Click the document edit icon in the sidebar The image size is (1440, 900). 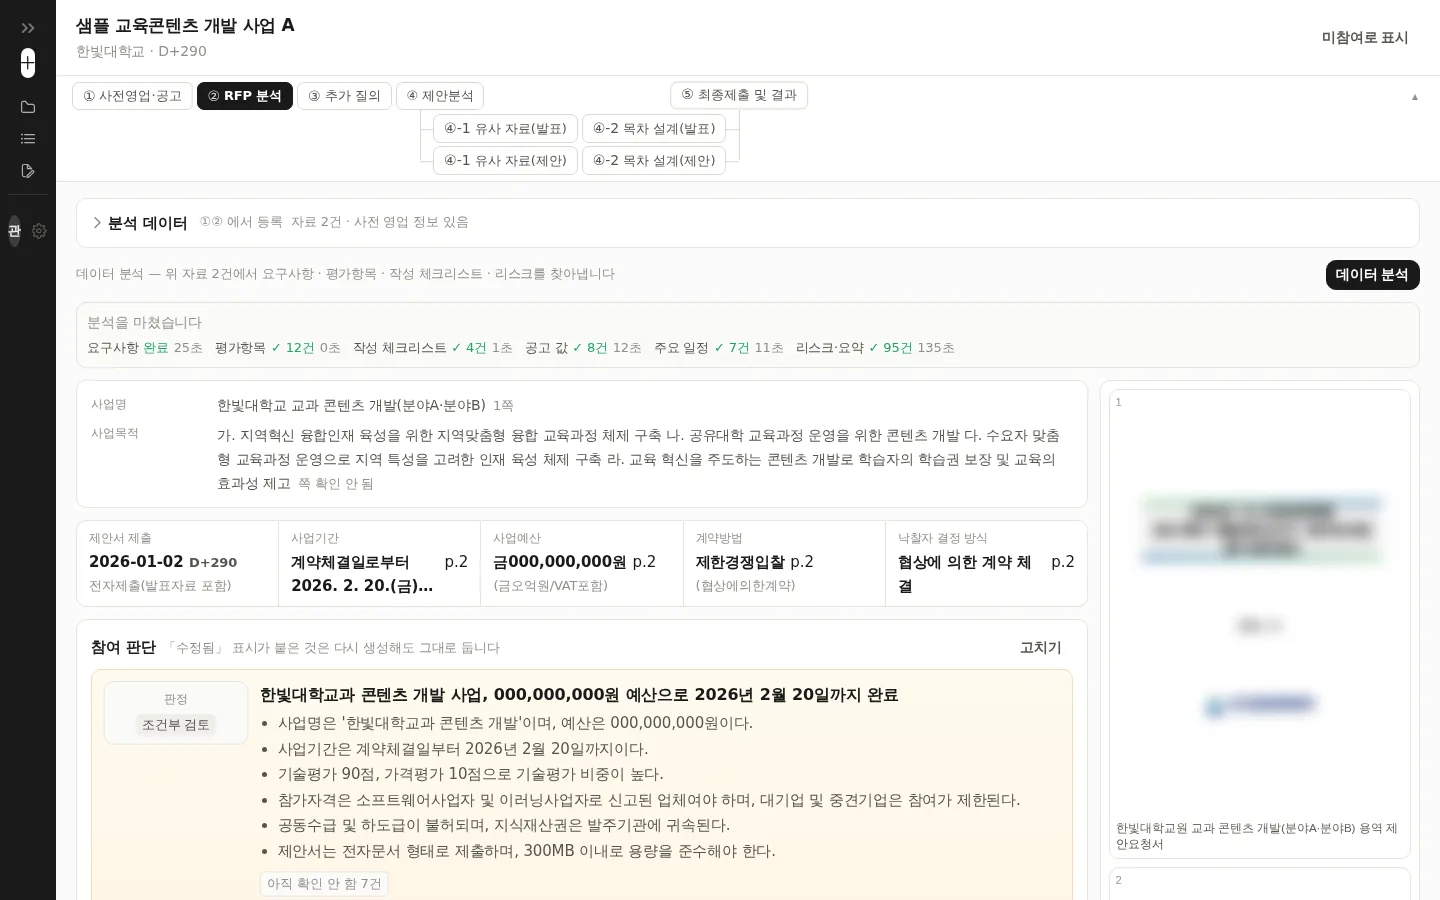28,171
